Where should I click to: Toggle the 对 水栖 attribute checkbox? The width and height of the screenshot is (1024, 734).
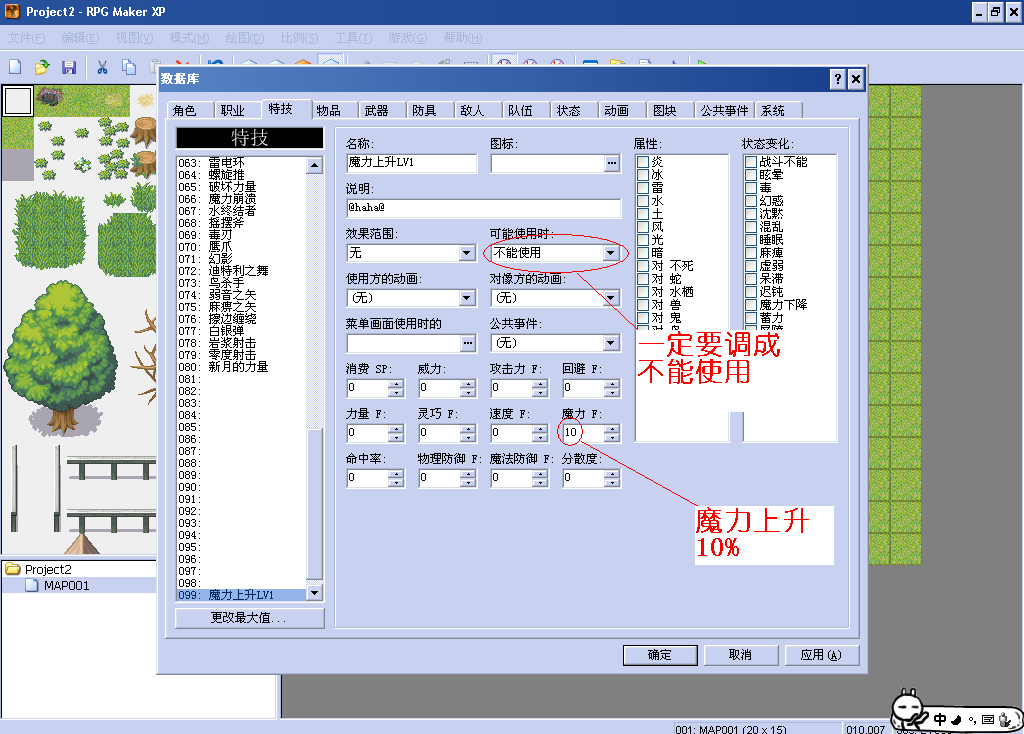(643, 292)
